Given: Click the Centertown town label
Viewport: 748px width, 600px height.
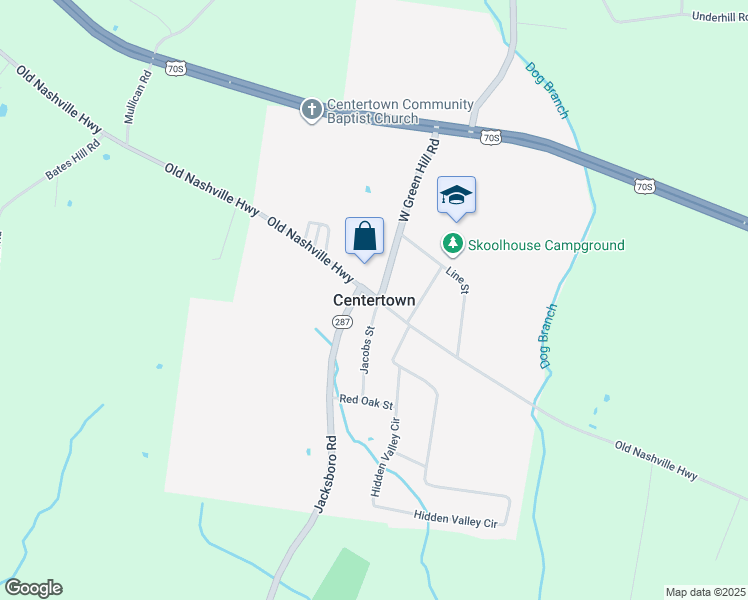Looking at the screenshot, I should [374, 300].
